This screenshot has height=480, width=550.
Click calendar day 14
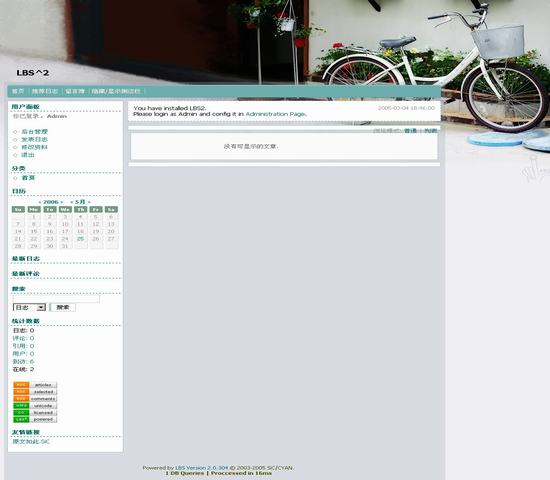18,232
